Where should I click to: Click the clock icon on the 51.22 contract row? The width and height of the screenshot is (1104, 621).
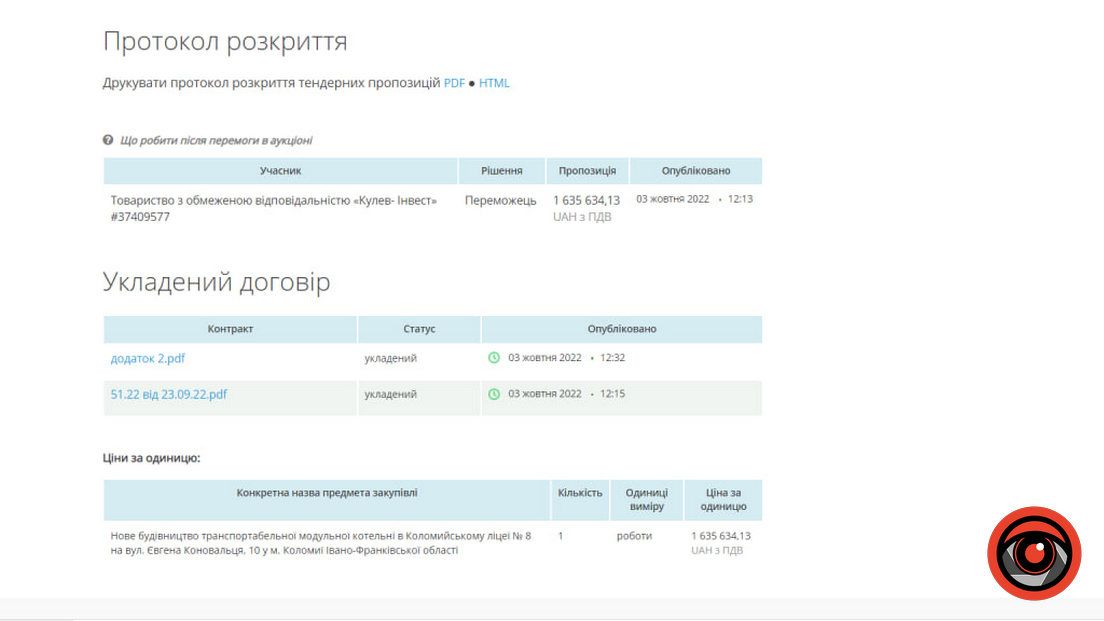pos(493,394)
